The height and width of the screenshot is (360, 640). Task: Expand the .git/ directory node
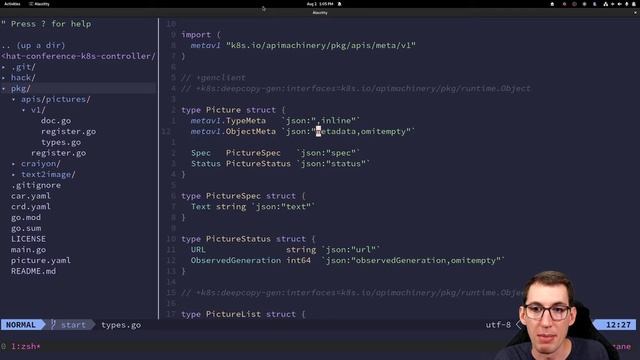(23, 67)
